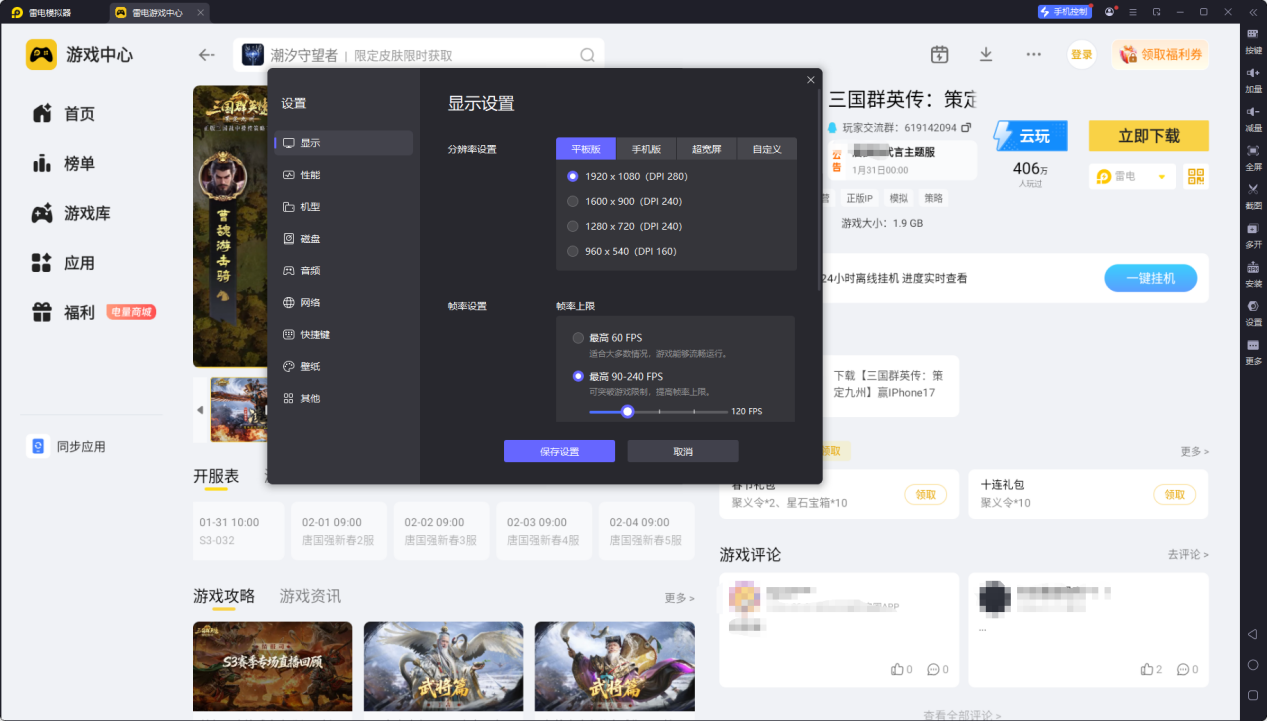Open the 性能 performance settings section
Image resolution: width=1267 pixels, height=721 pixels.
pos(343,175)
